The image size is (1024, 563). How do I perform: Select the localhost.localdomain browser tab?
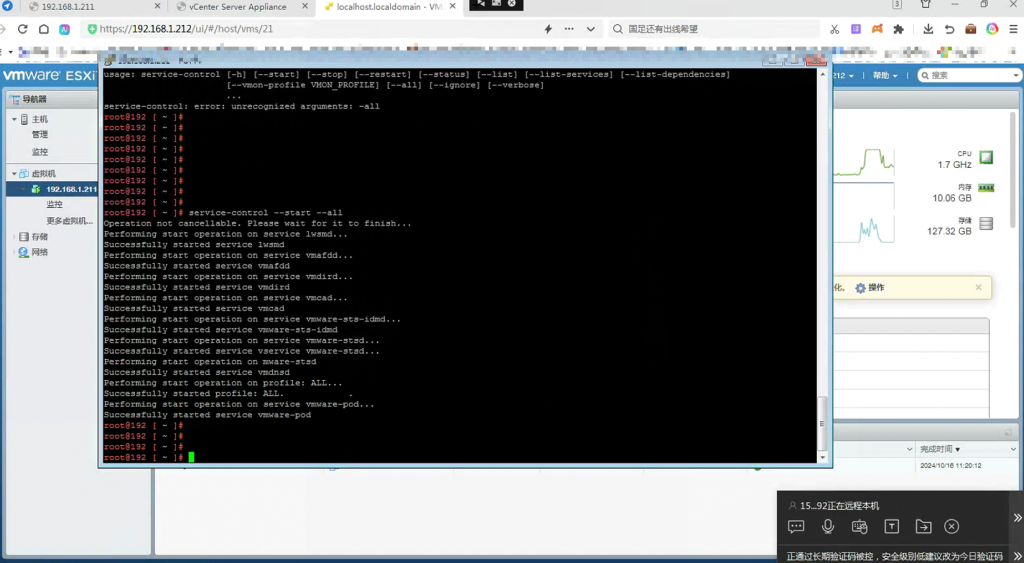click(x=389, y=7)
